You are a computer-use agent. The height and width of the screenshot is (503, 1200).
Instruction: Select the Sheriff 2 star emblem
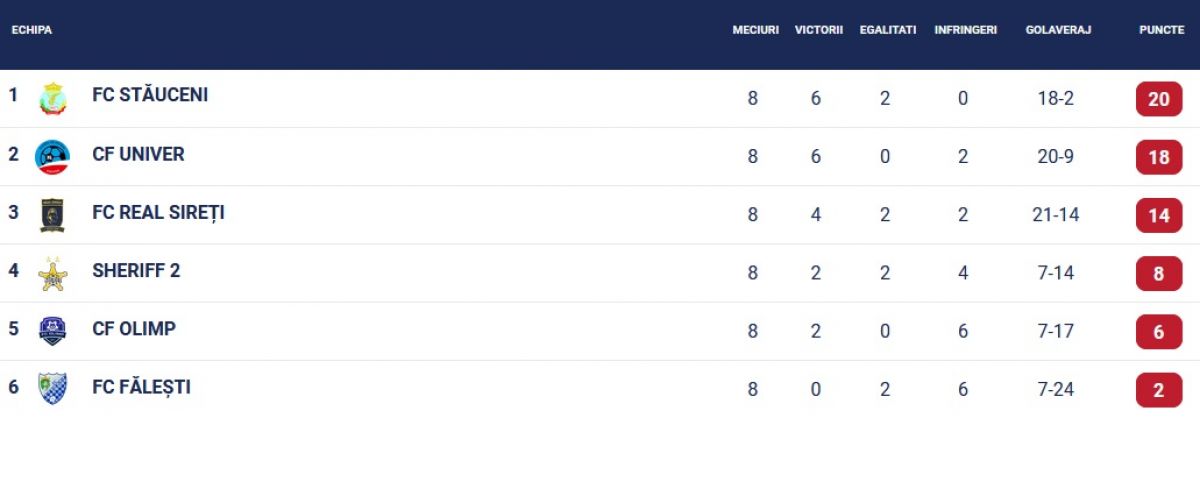(x=52, y=273)
